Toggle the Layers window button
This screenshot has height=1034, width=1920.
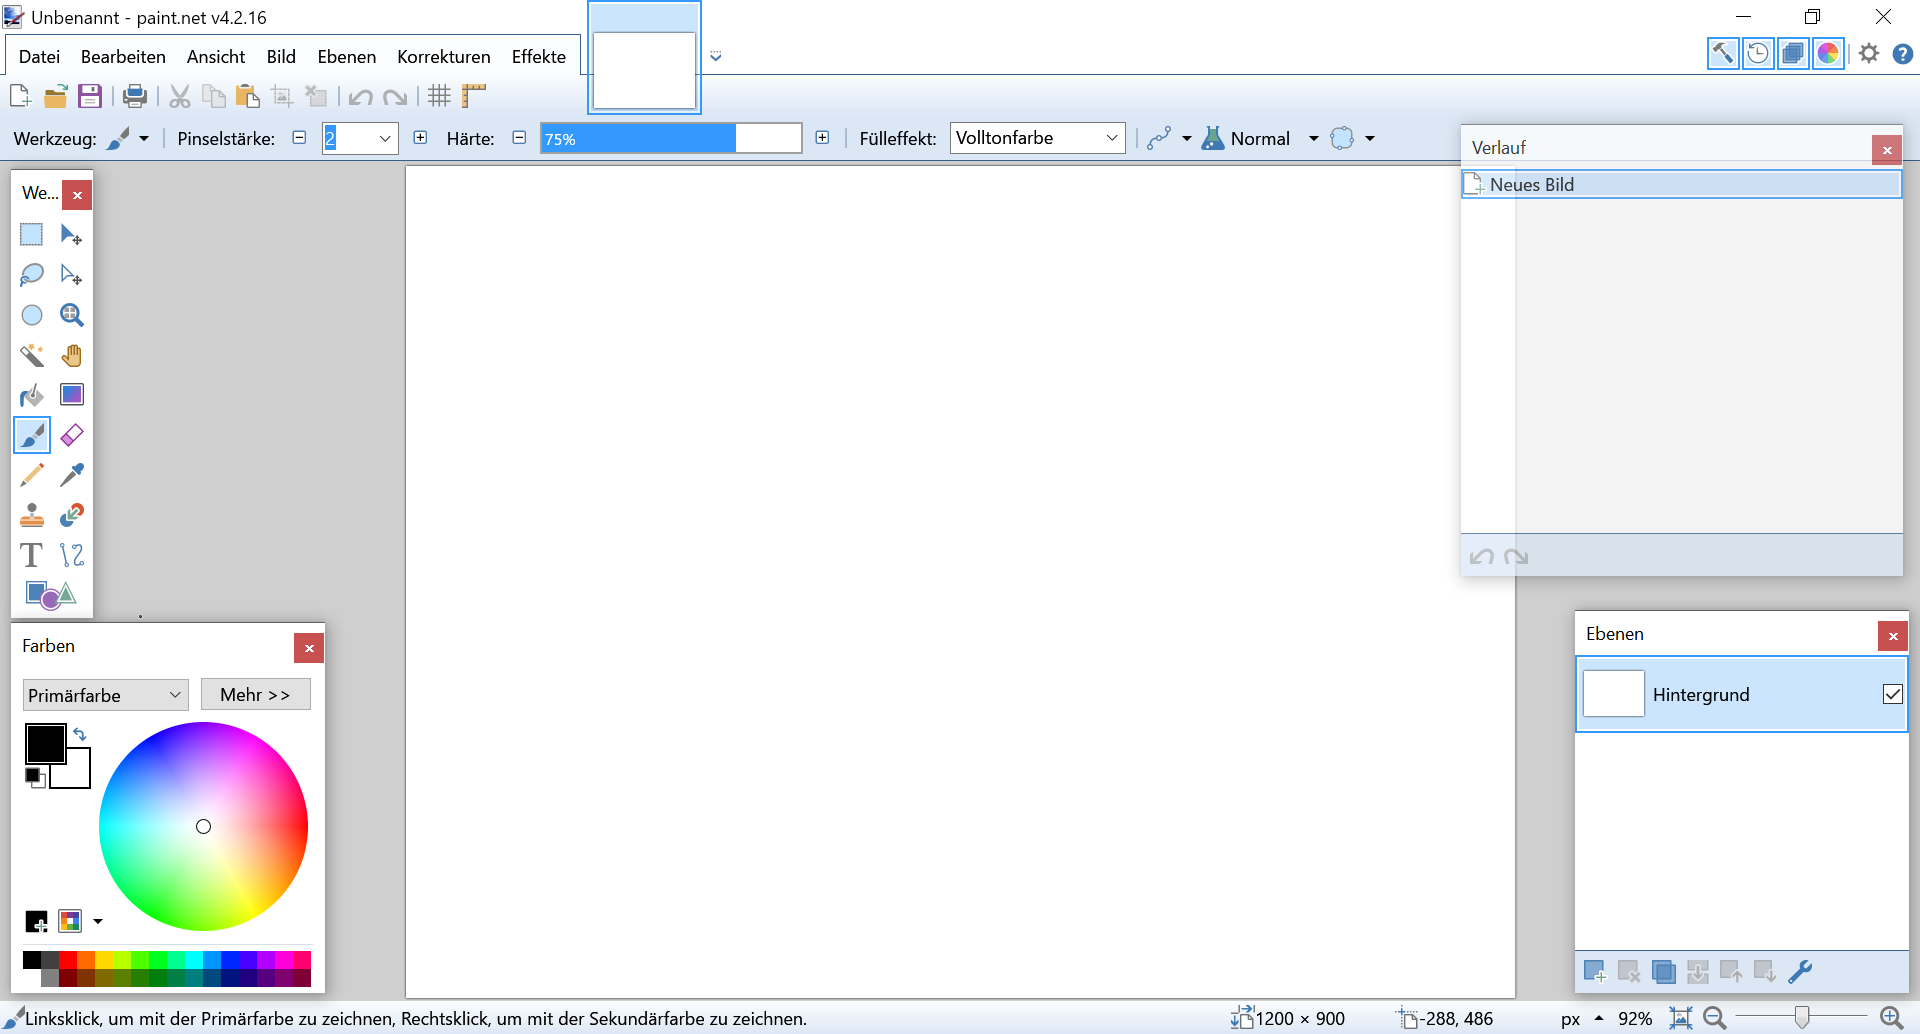click(1793, 53)
